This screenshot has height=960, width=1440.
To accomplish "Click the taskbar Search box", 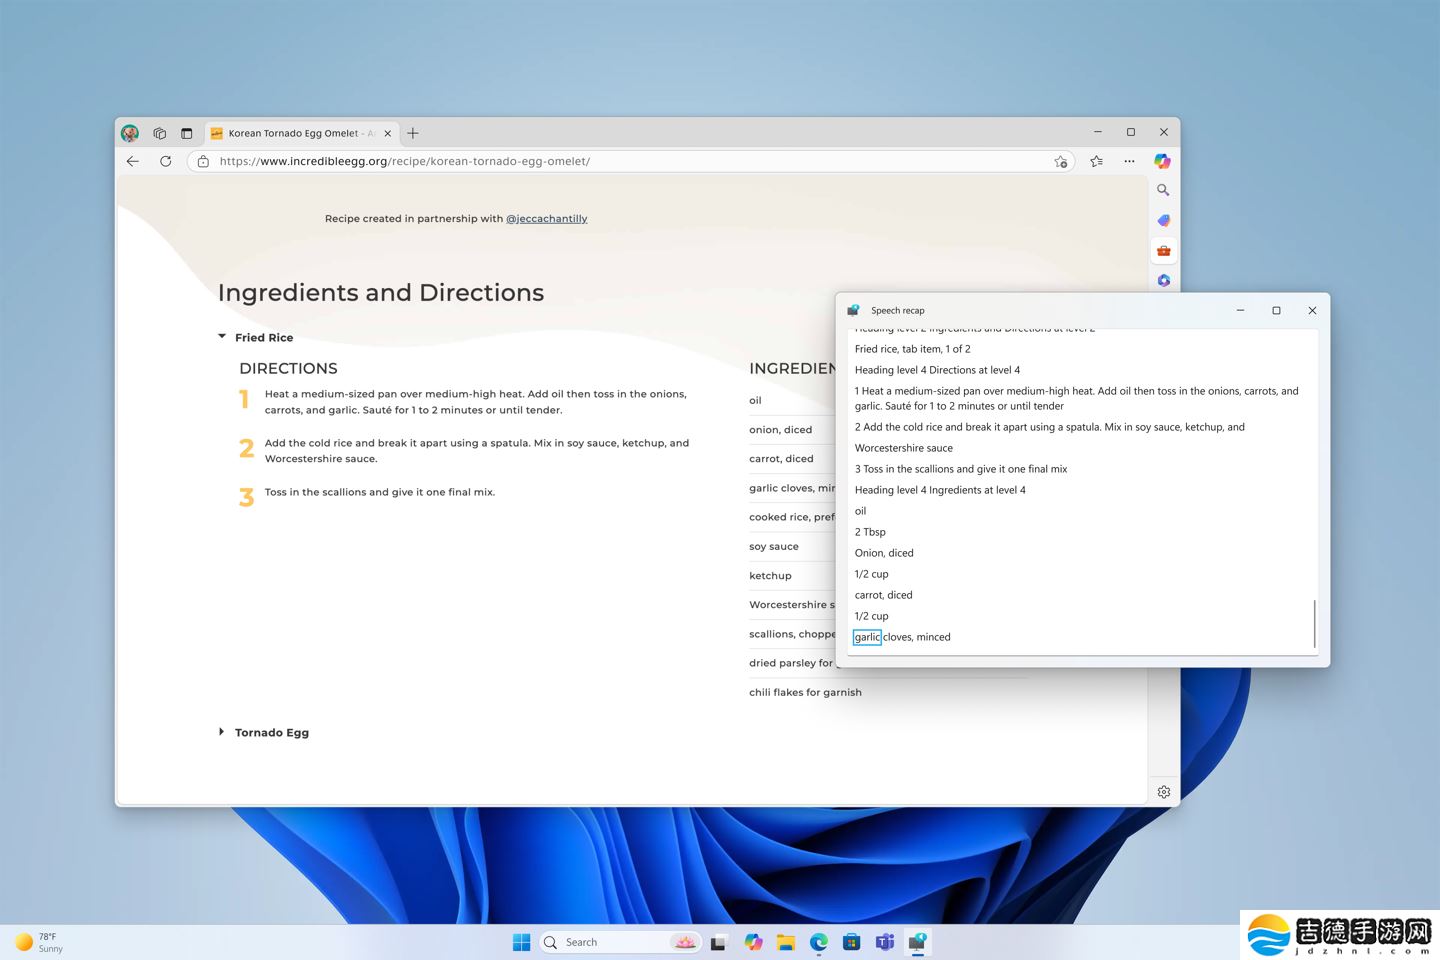I will tap(620, 942).
